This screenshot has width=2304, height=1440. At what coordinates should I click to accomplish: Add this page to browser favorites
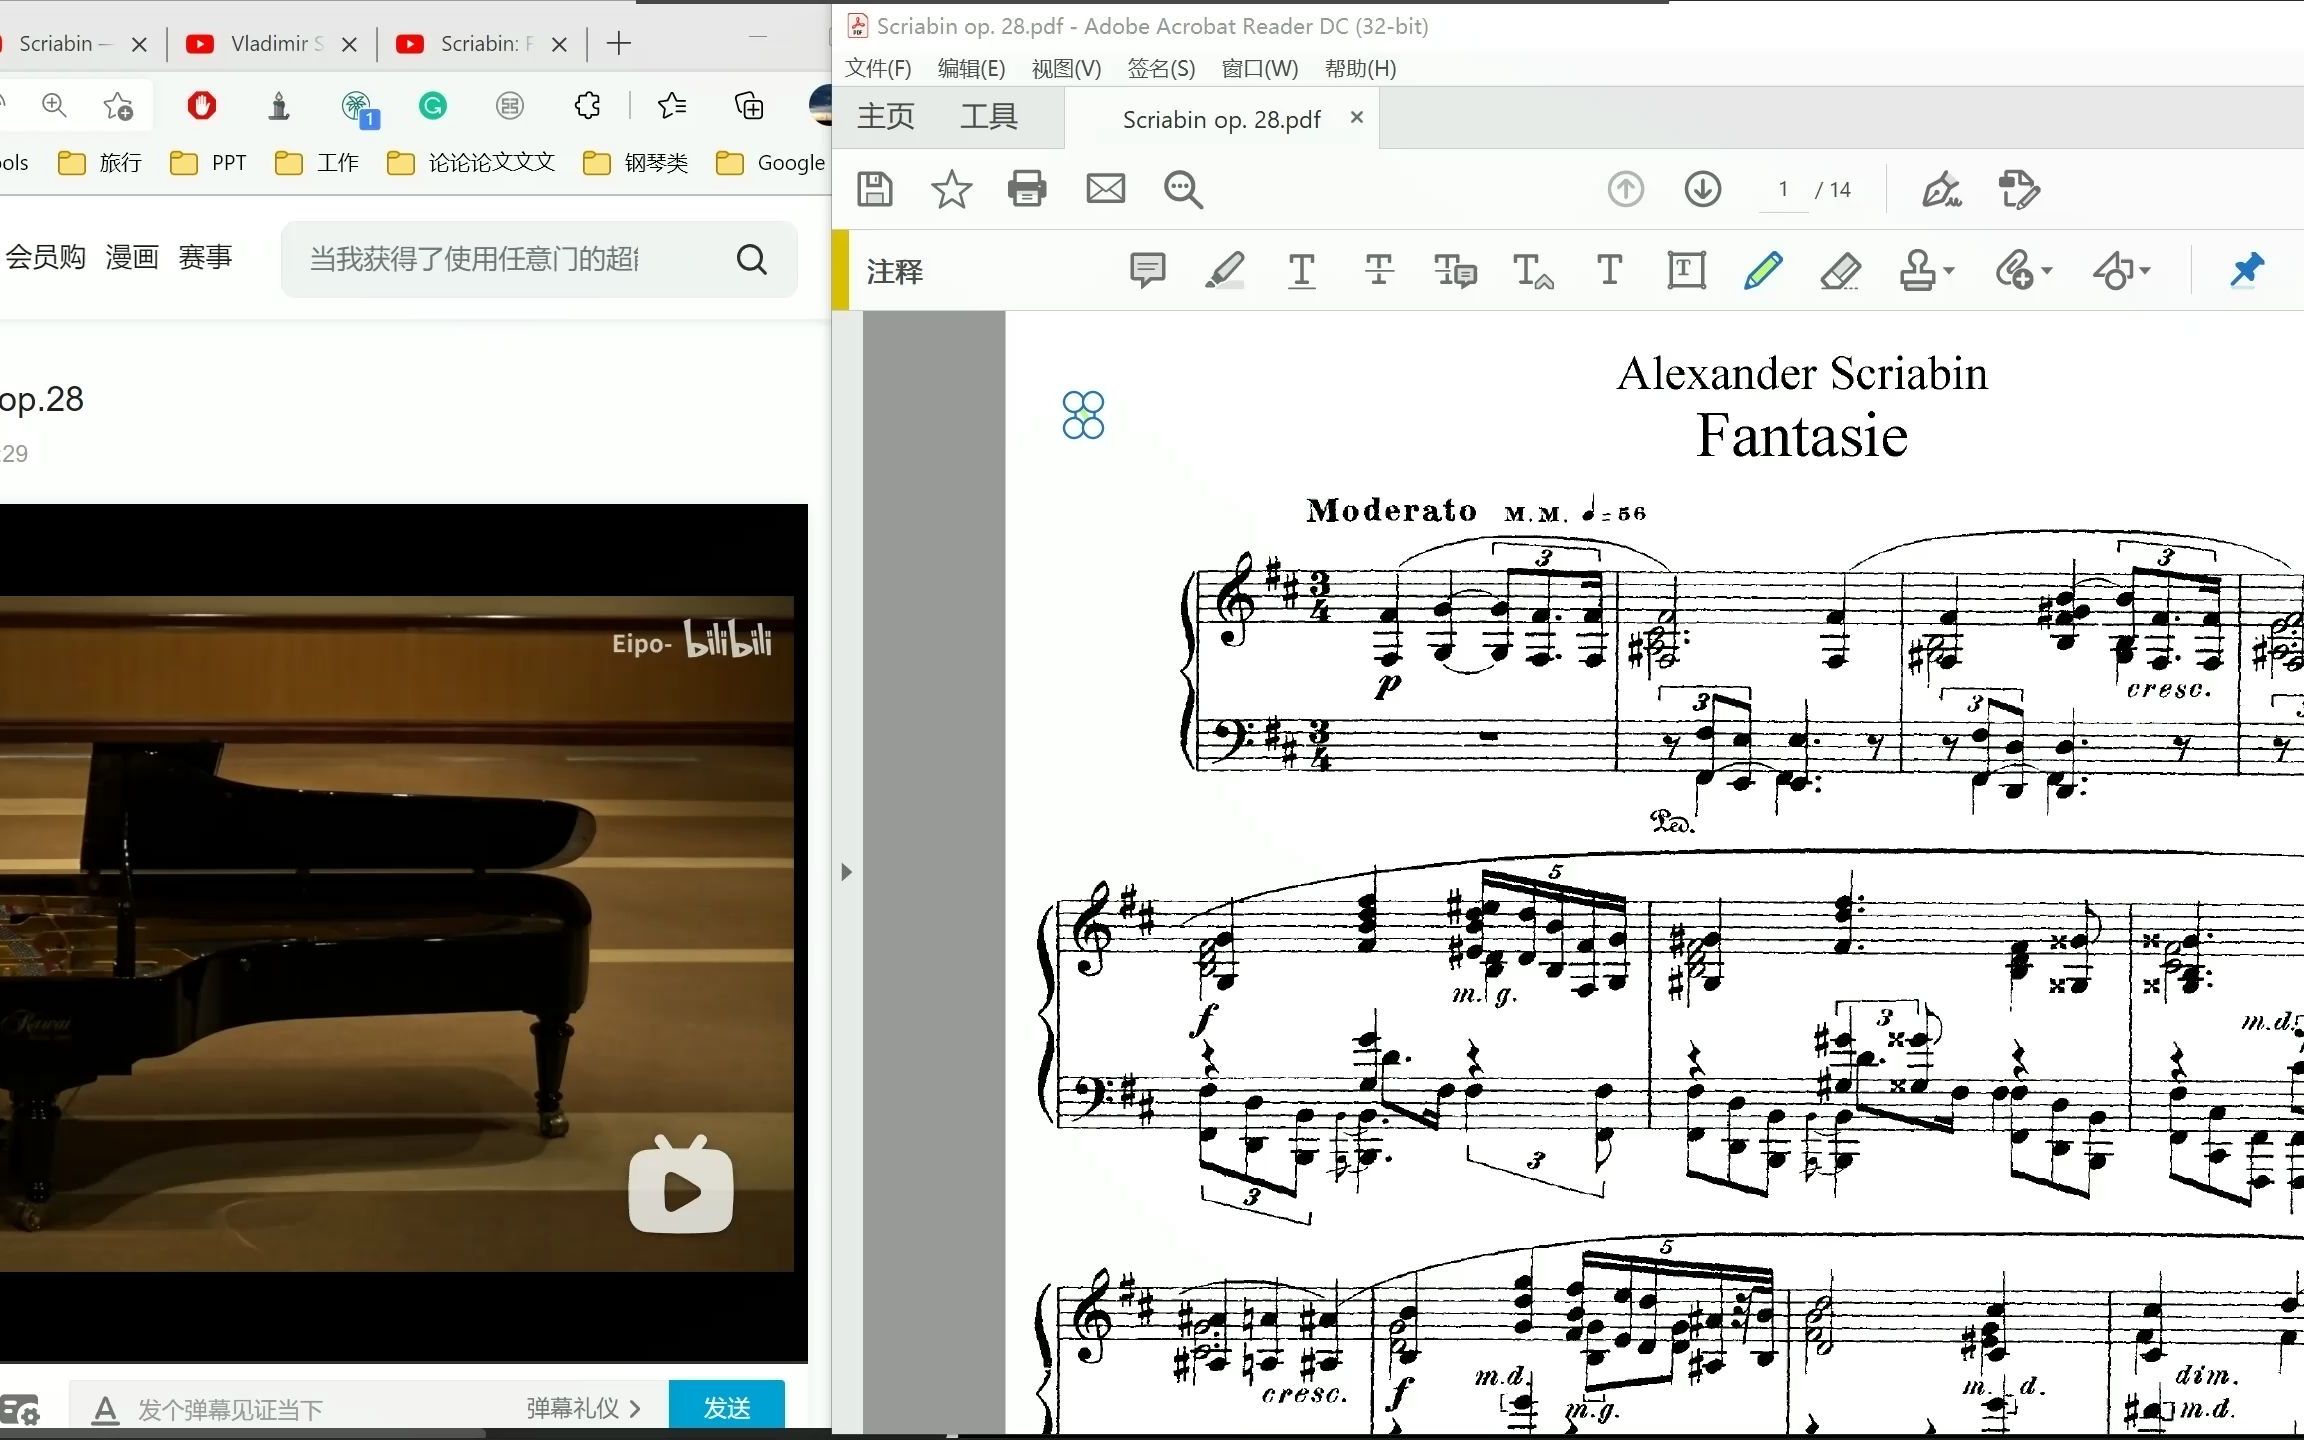tap(118, 106)
